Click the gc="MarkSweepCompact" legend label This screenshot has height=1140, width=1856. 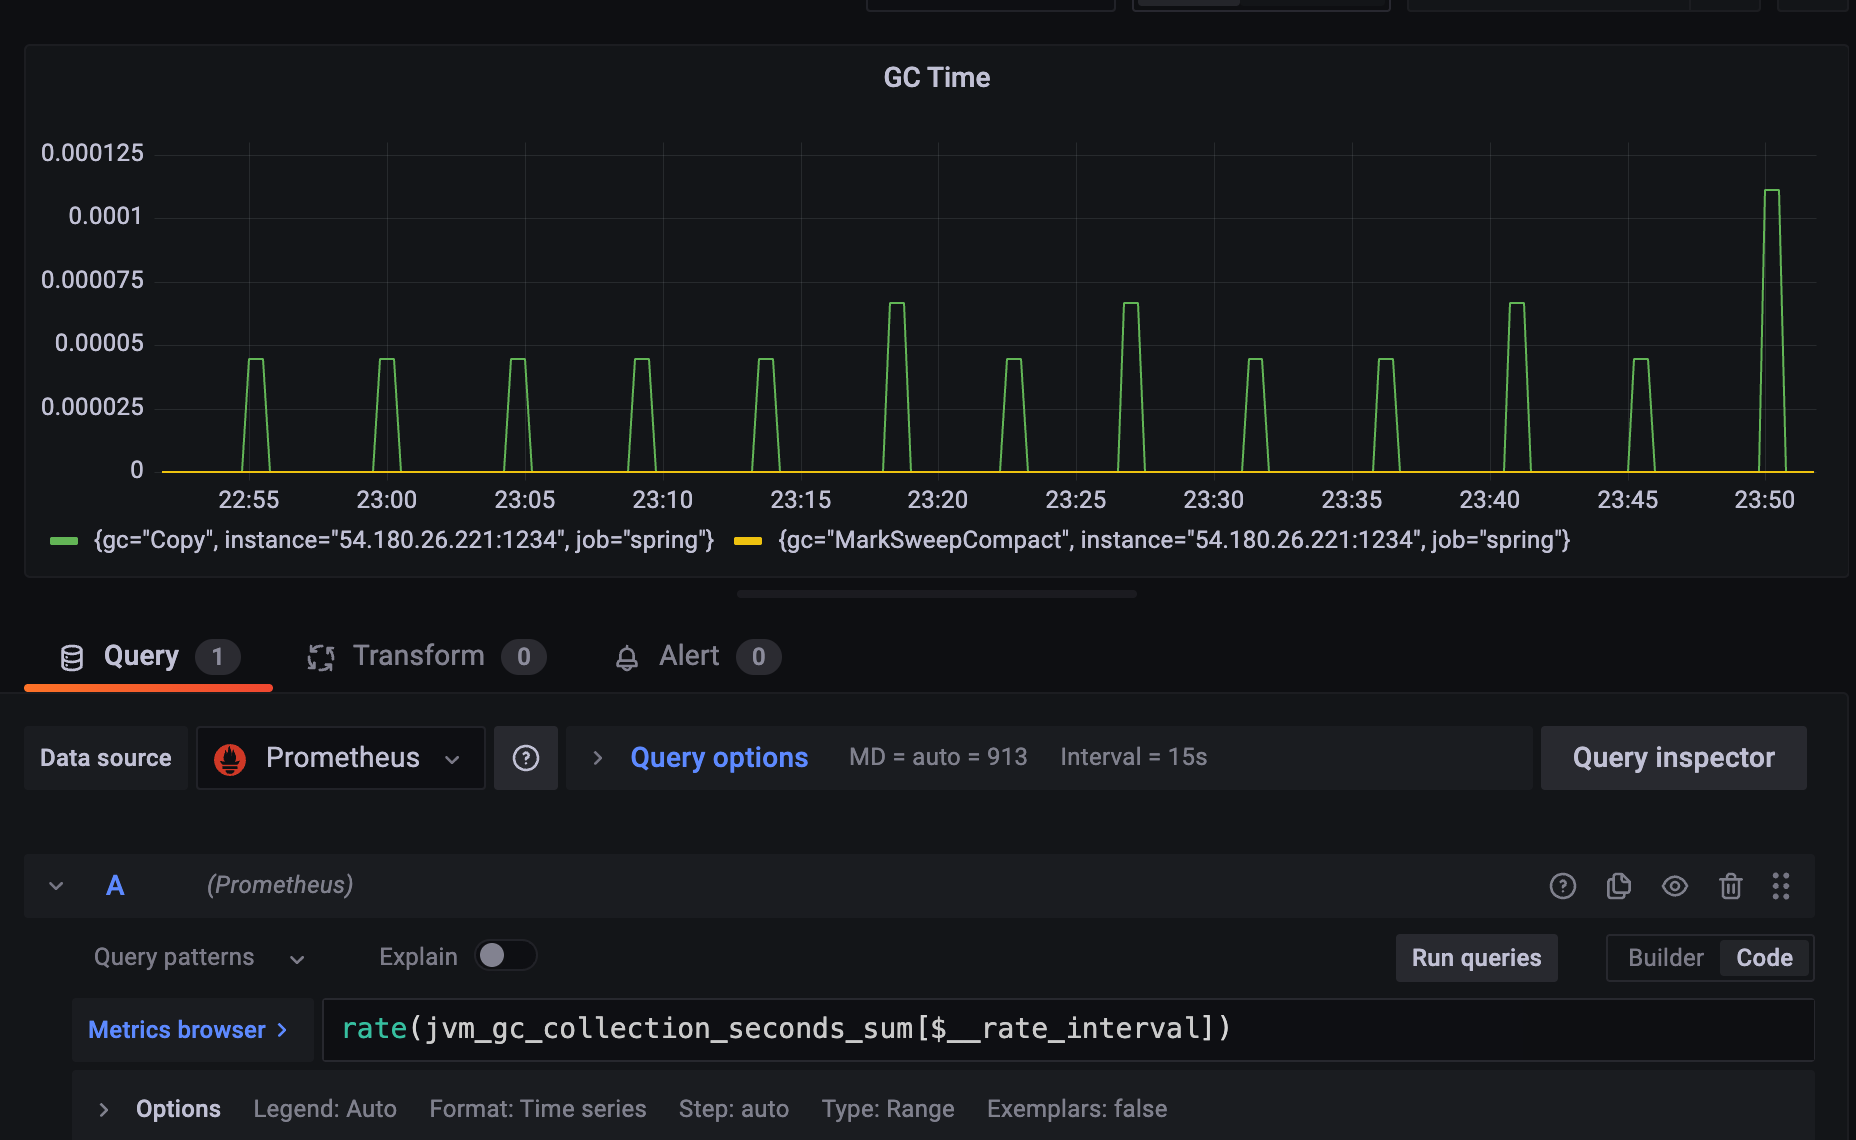click(x=1174, y=541)
